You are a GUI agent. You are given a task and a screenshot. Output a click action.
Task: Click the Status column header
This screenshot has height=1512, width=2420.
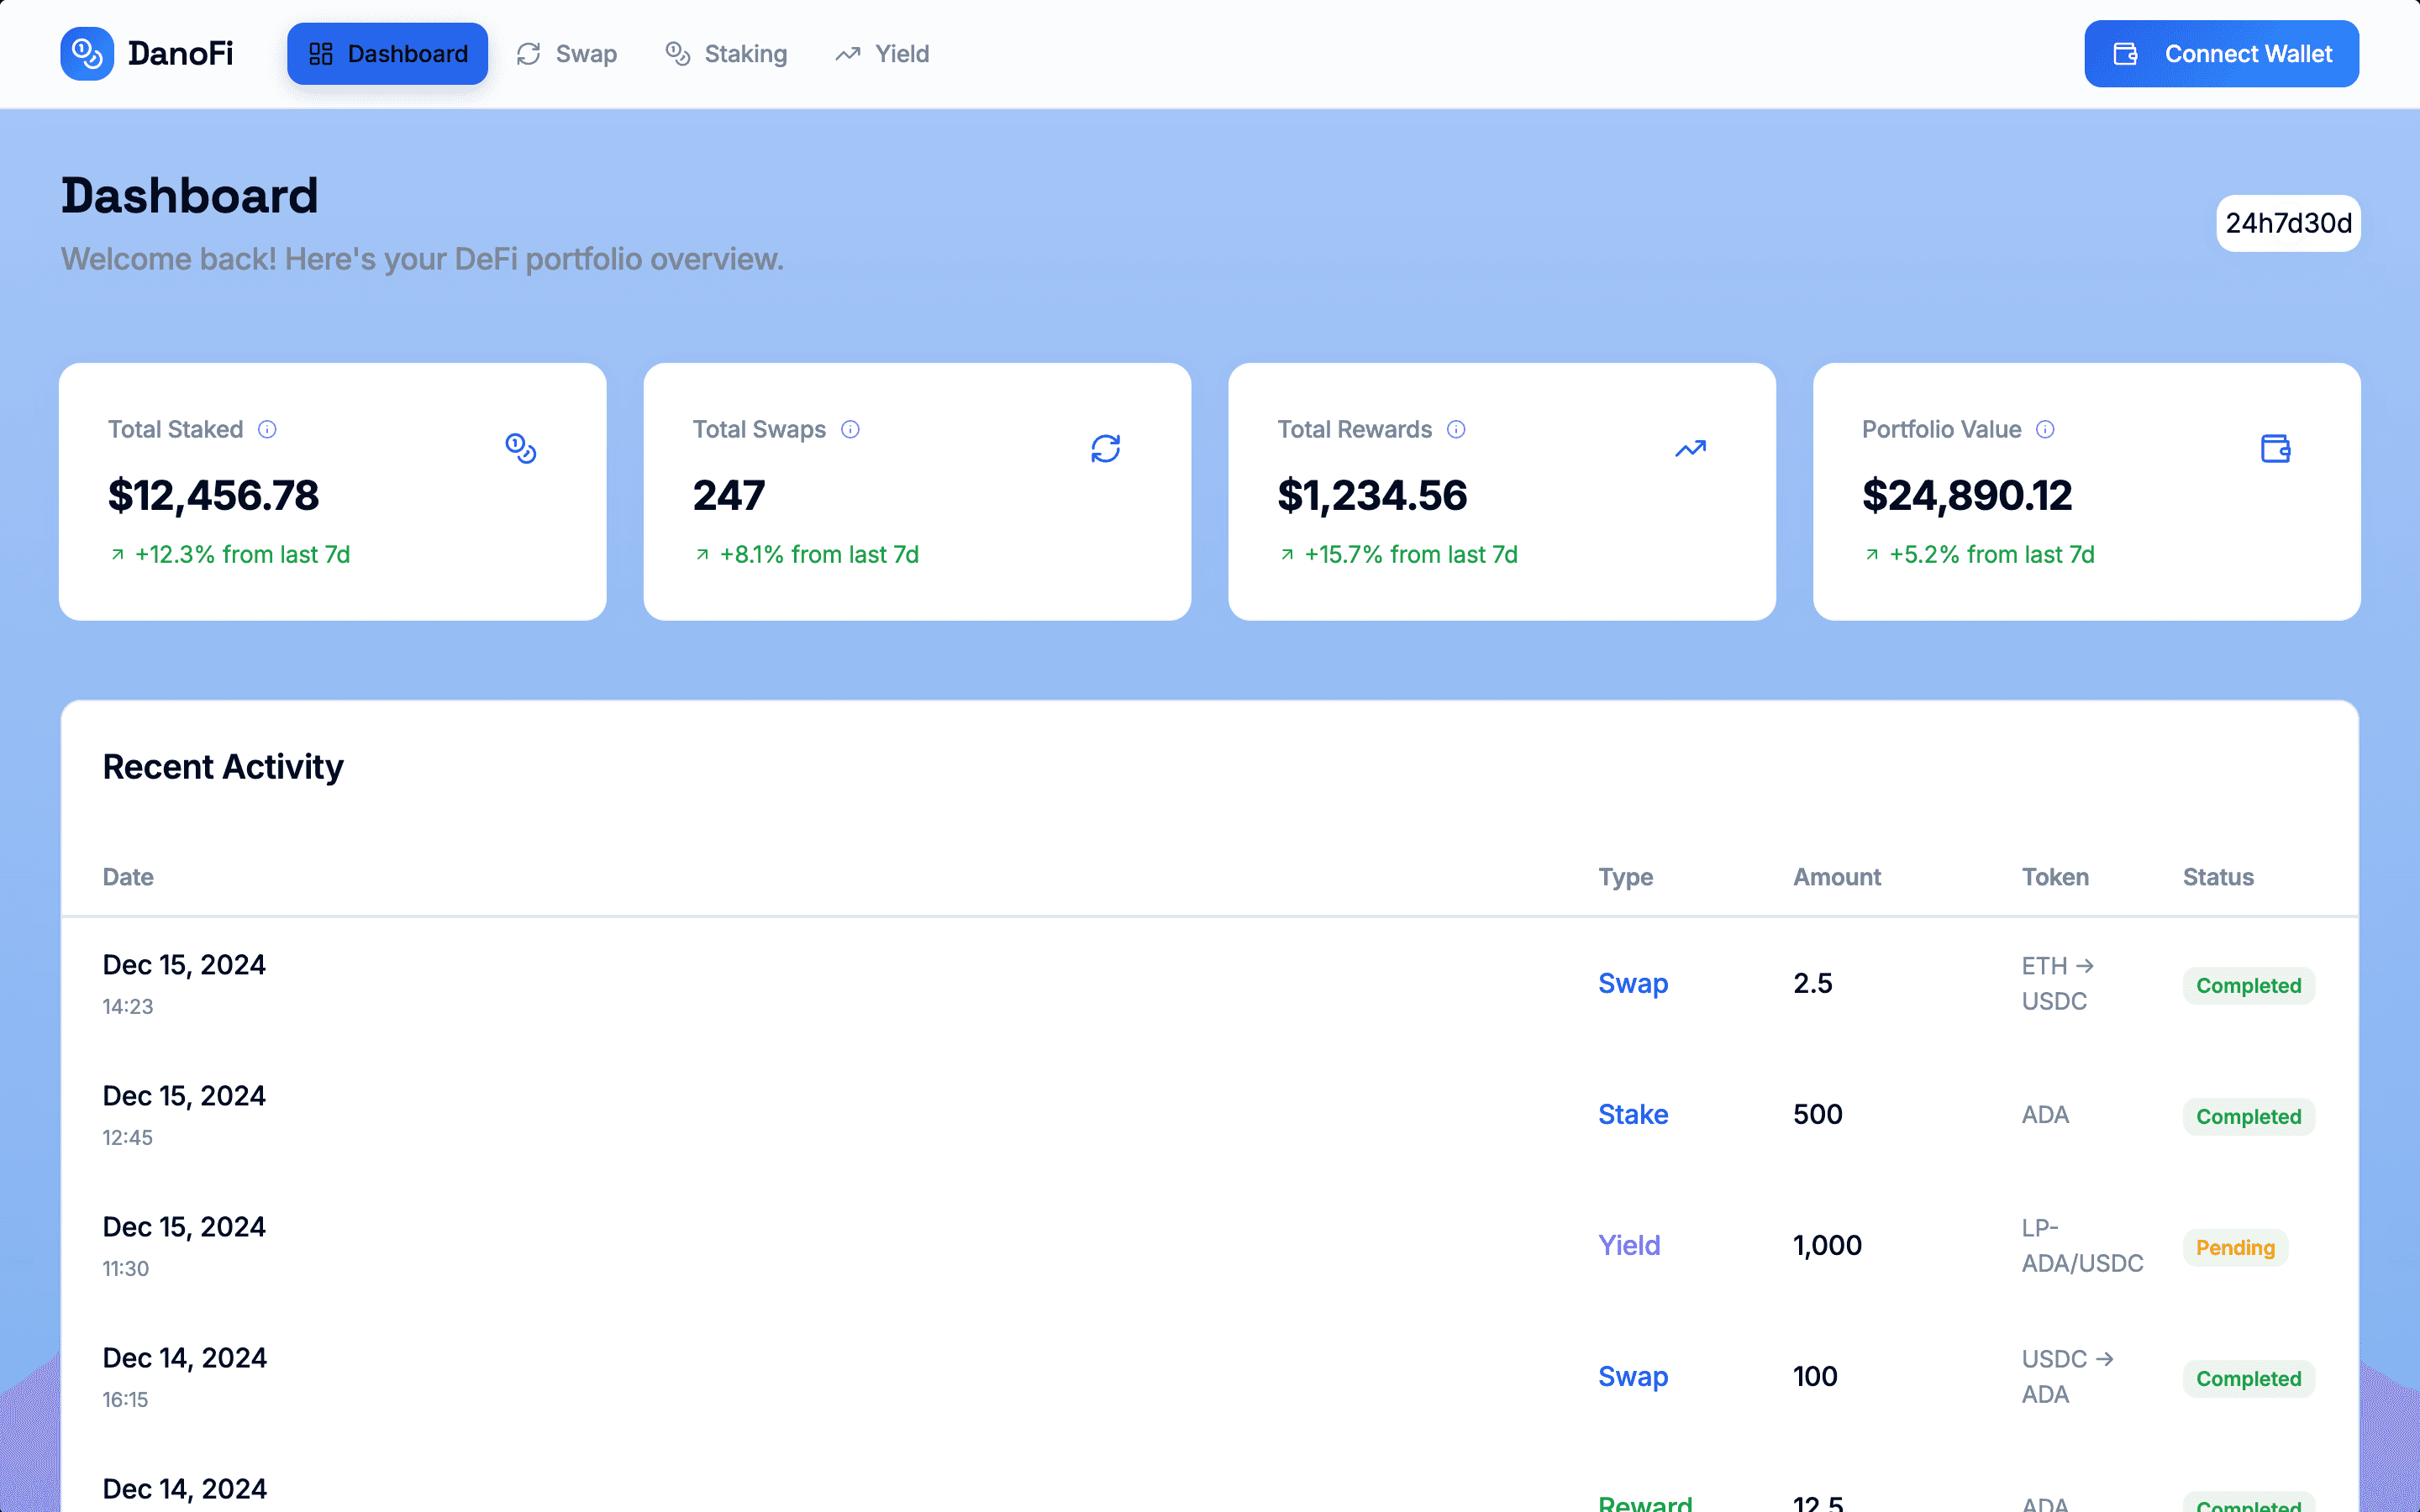pos(2217,877)
